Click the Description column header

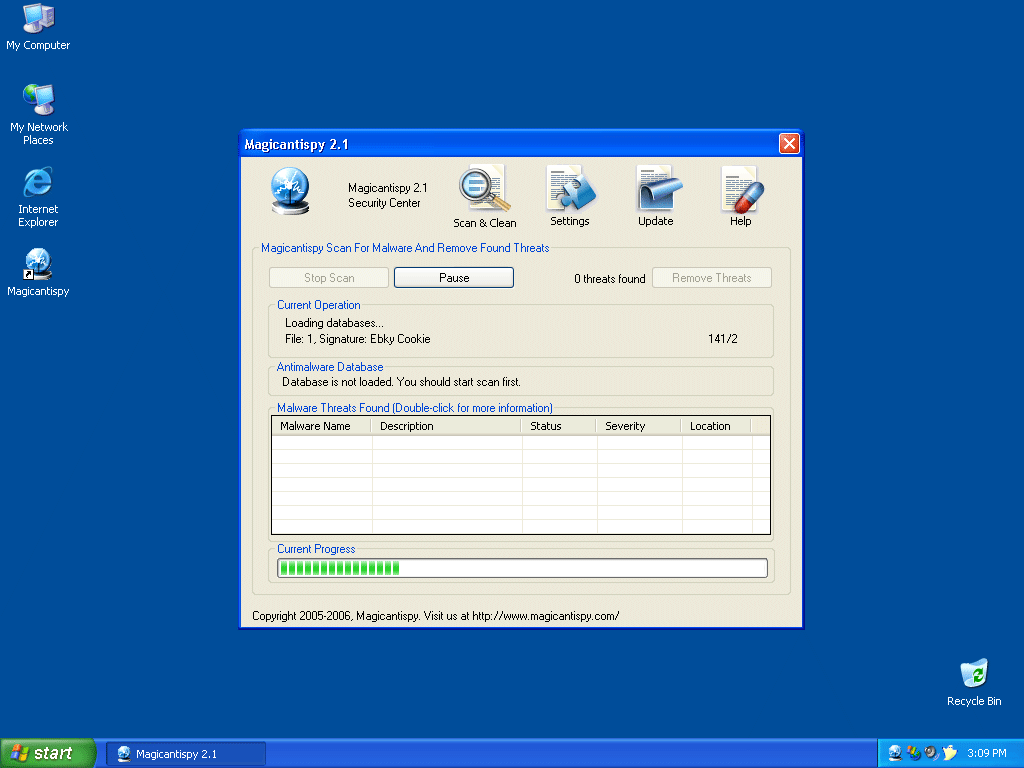click(x=446, y=426)
